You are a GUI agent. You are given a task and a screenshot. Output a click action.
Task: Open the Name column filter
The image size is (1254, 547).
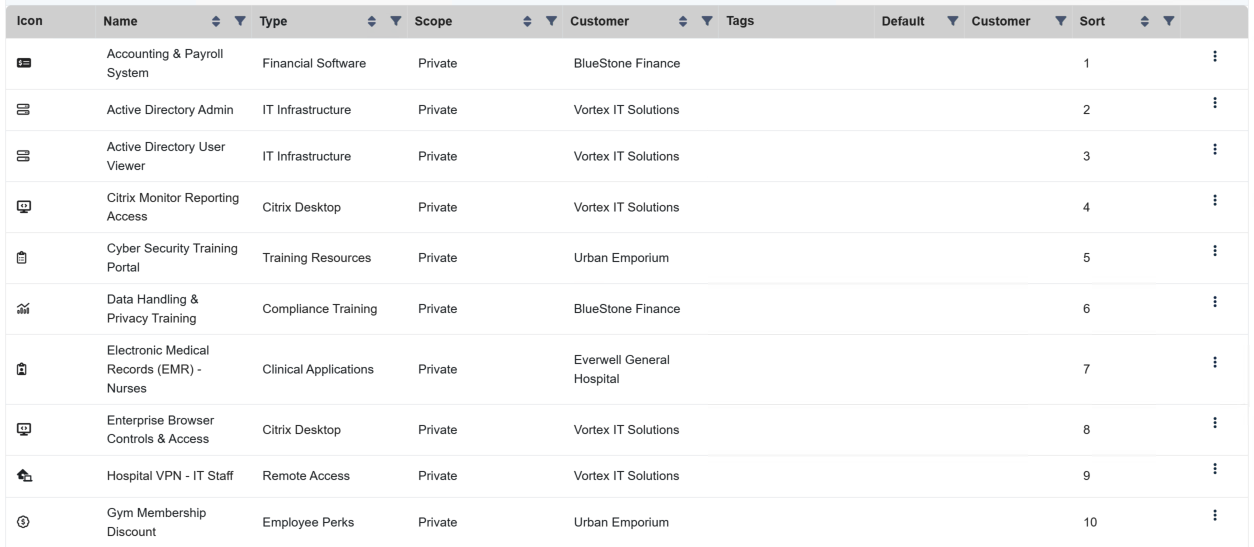pyautogui.click(x=239, y=21)
